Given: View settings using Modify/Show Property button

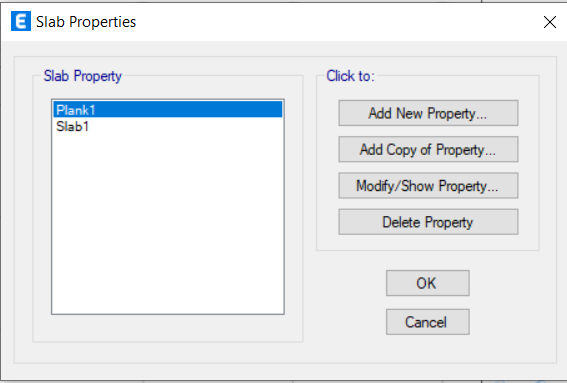Looking at the screenshot, I should [x=428, y=186].
